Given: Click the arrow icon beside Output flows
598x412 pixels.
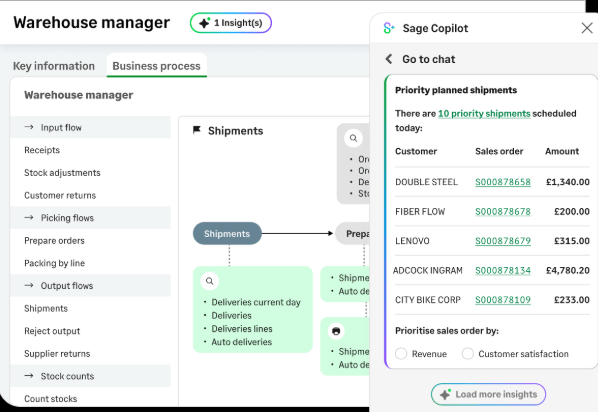Looking at the screenshot, I should coord(29,285).
